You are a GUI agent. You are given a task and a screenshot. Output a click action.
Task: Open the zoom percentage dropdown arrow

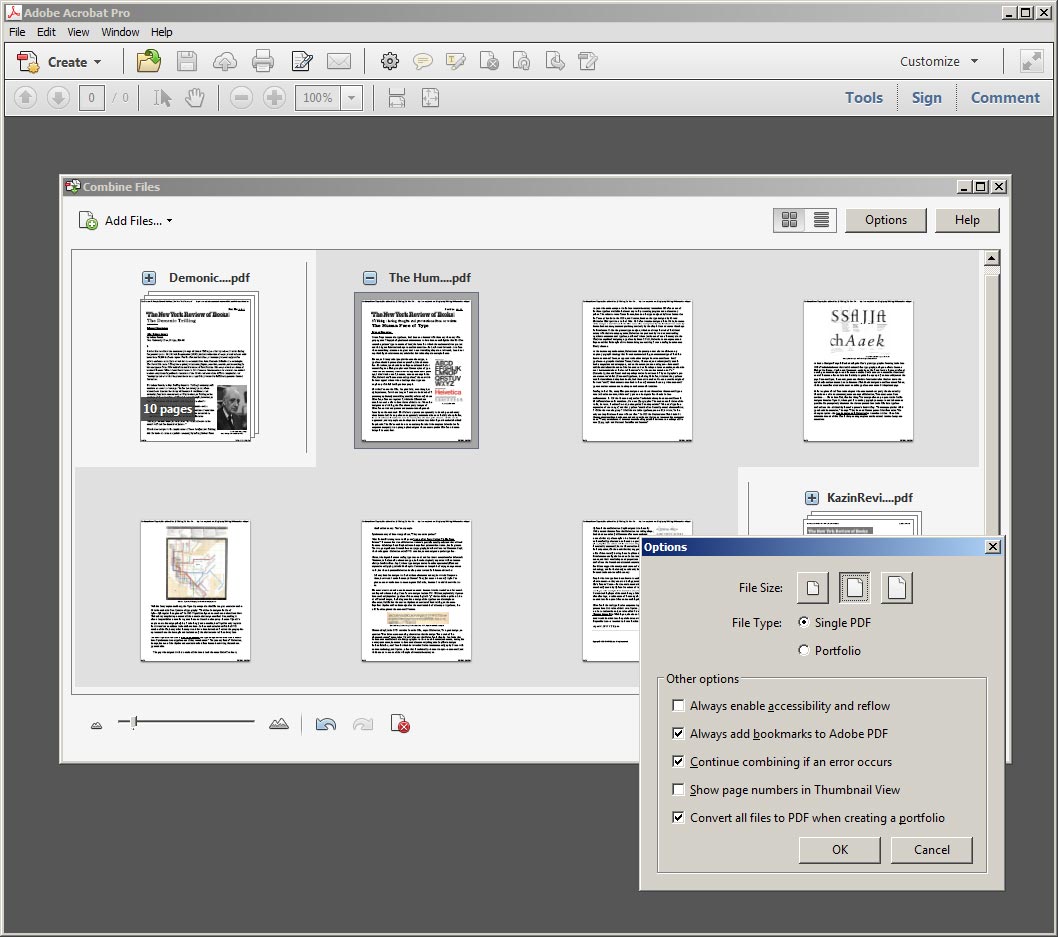tap(352, 98)
